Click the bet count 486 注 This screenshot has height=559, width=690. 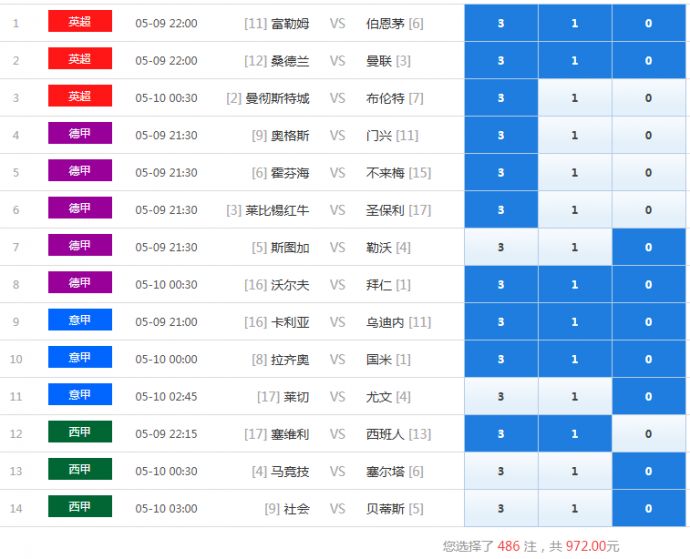click(518, 546)
